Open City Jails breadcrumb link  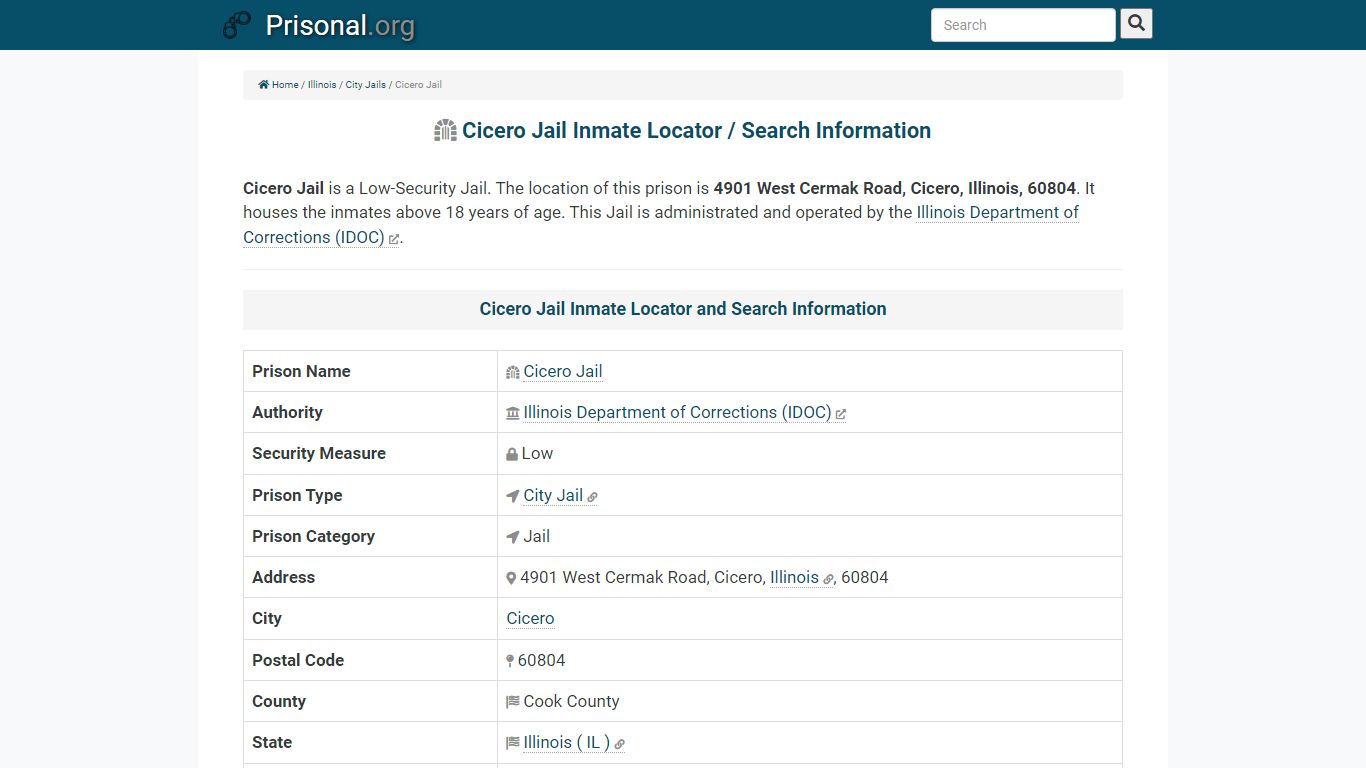366,85
